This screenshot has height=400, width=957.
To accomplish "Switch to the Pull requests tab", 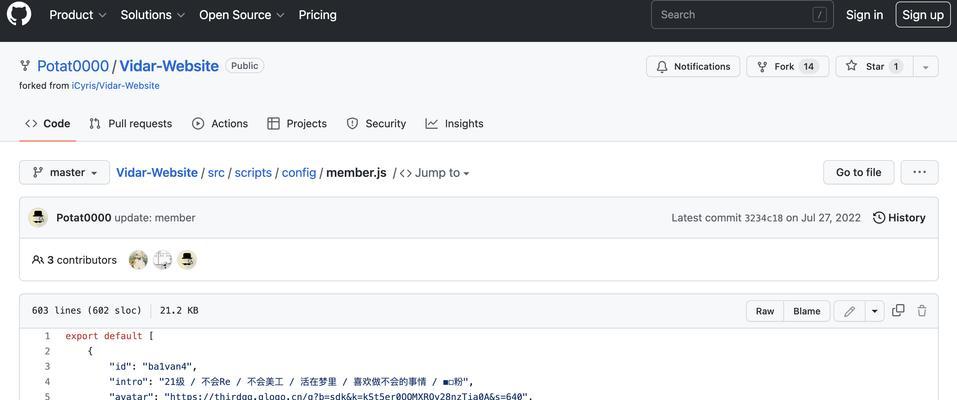I will [x=131, y=123].
